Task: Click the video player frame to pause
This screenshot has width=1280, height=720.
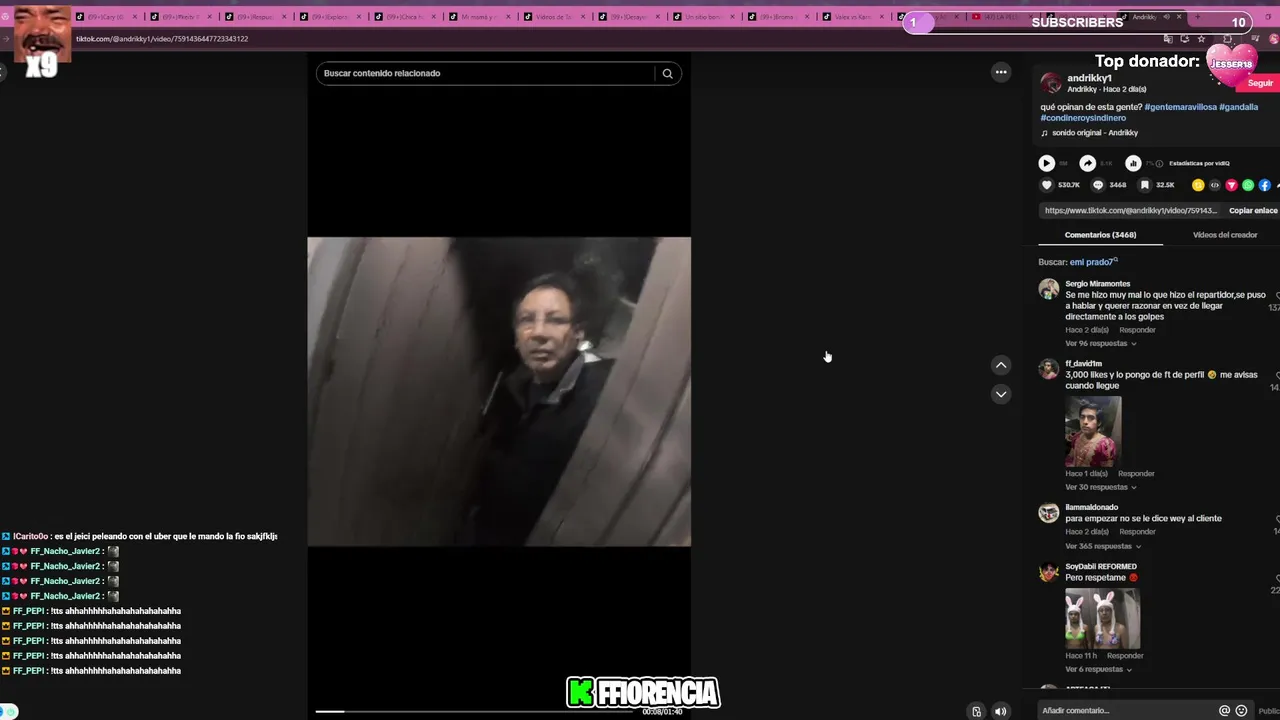Action: tap(499, 392)
